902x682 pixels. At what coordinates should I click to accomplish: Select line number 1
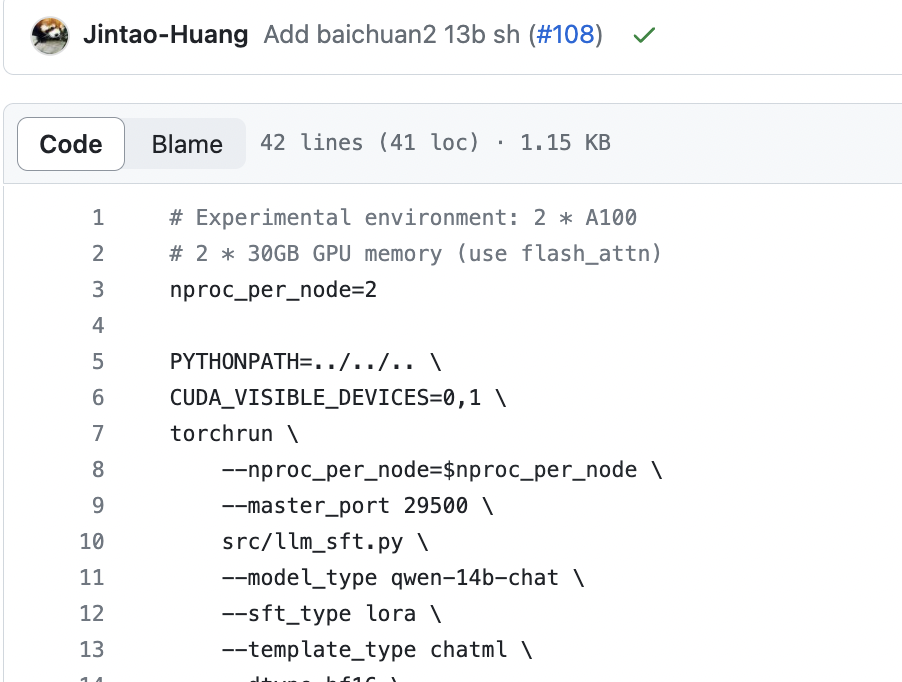coord(97,218)
